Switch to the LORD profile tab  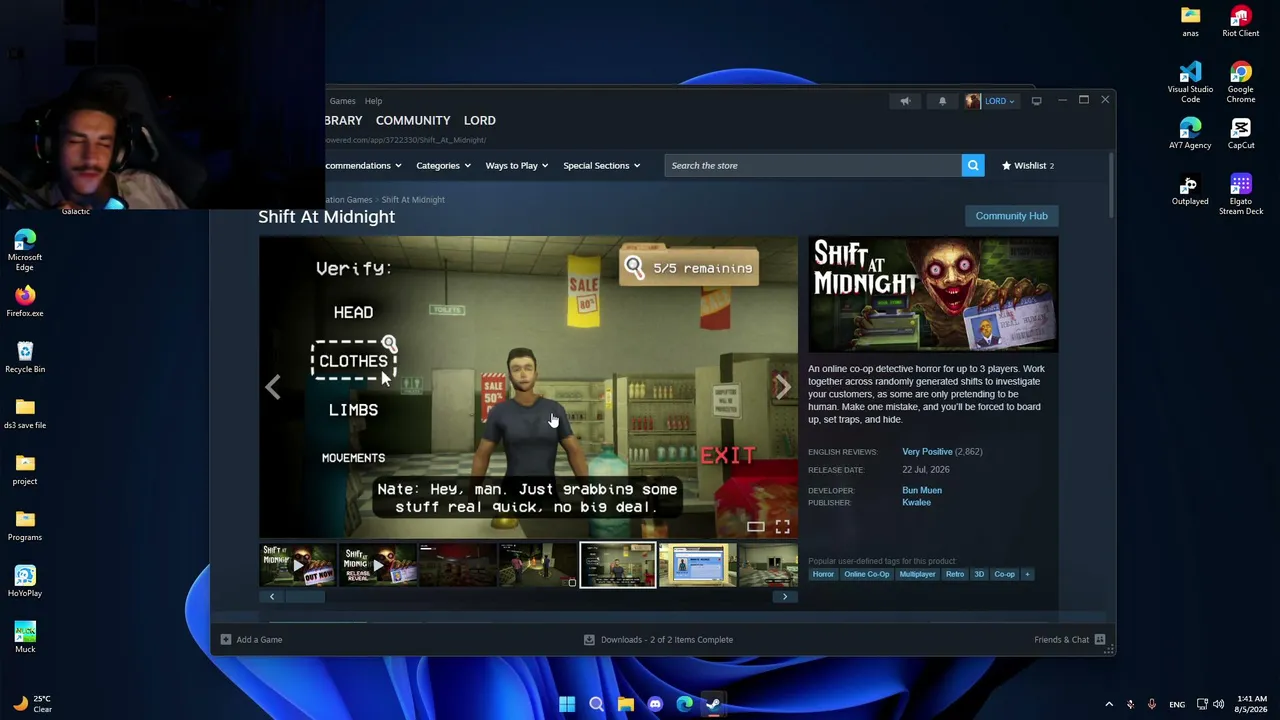point(480,120)
